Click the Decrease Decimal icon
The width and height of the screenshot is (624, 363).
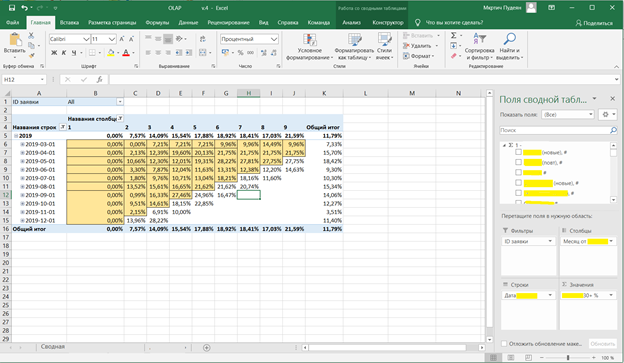(274, 53)
